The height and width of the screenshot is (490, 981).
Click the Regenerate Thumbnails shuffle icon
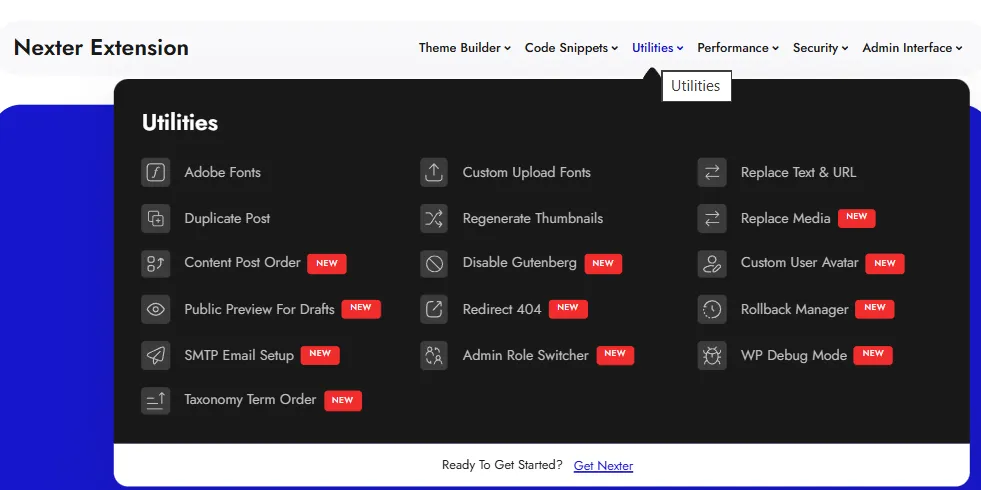(434, 218)
